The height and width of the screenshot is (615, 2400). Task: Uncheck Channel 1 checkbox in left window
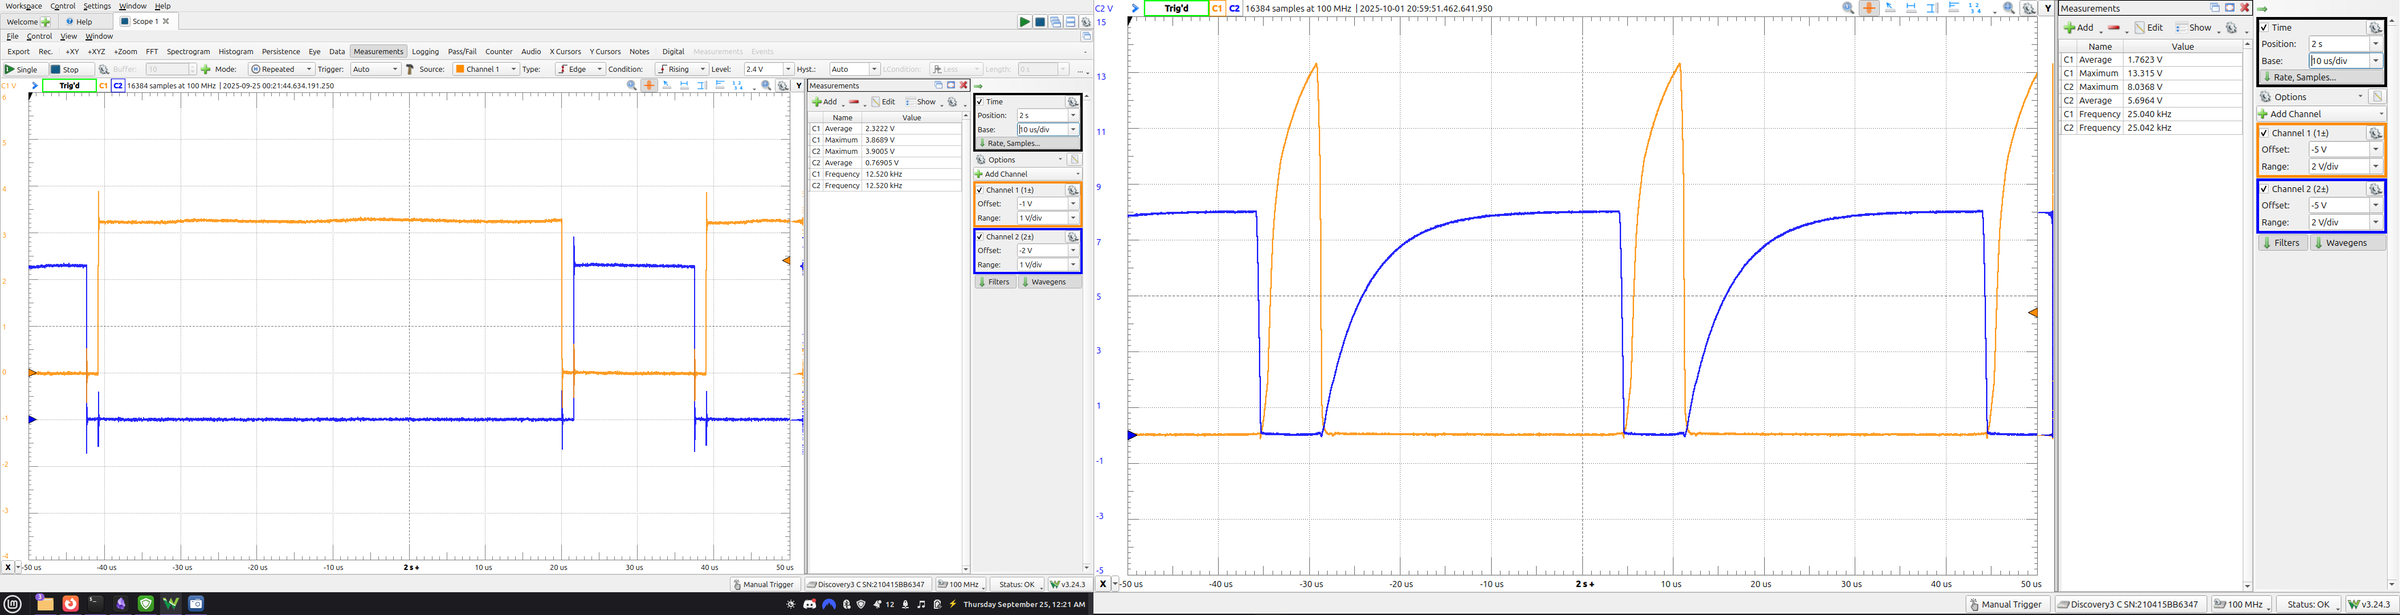point(980,190)
